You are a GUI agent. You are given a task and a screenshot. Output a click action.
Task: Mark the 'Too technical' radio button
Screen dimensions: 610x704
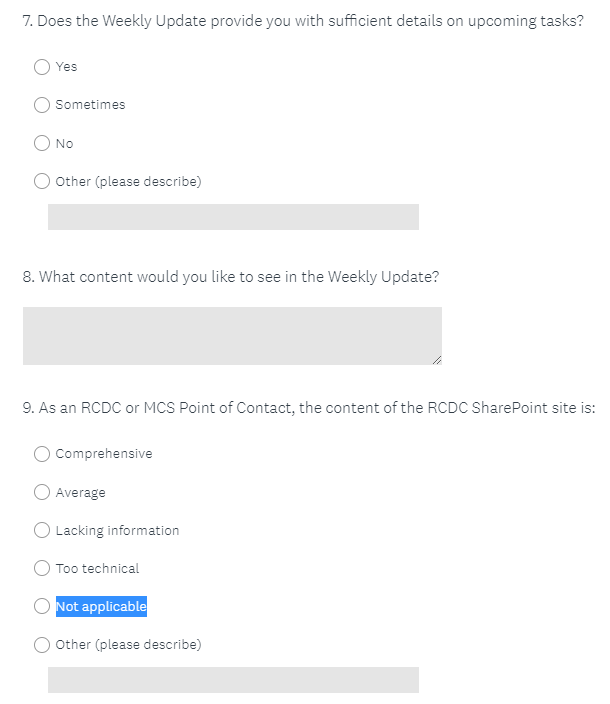[42, 569]
